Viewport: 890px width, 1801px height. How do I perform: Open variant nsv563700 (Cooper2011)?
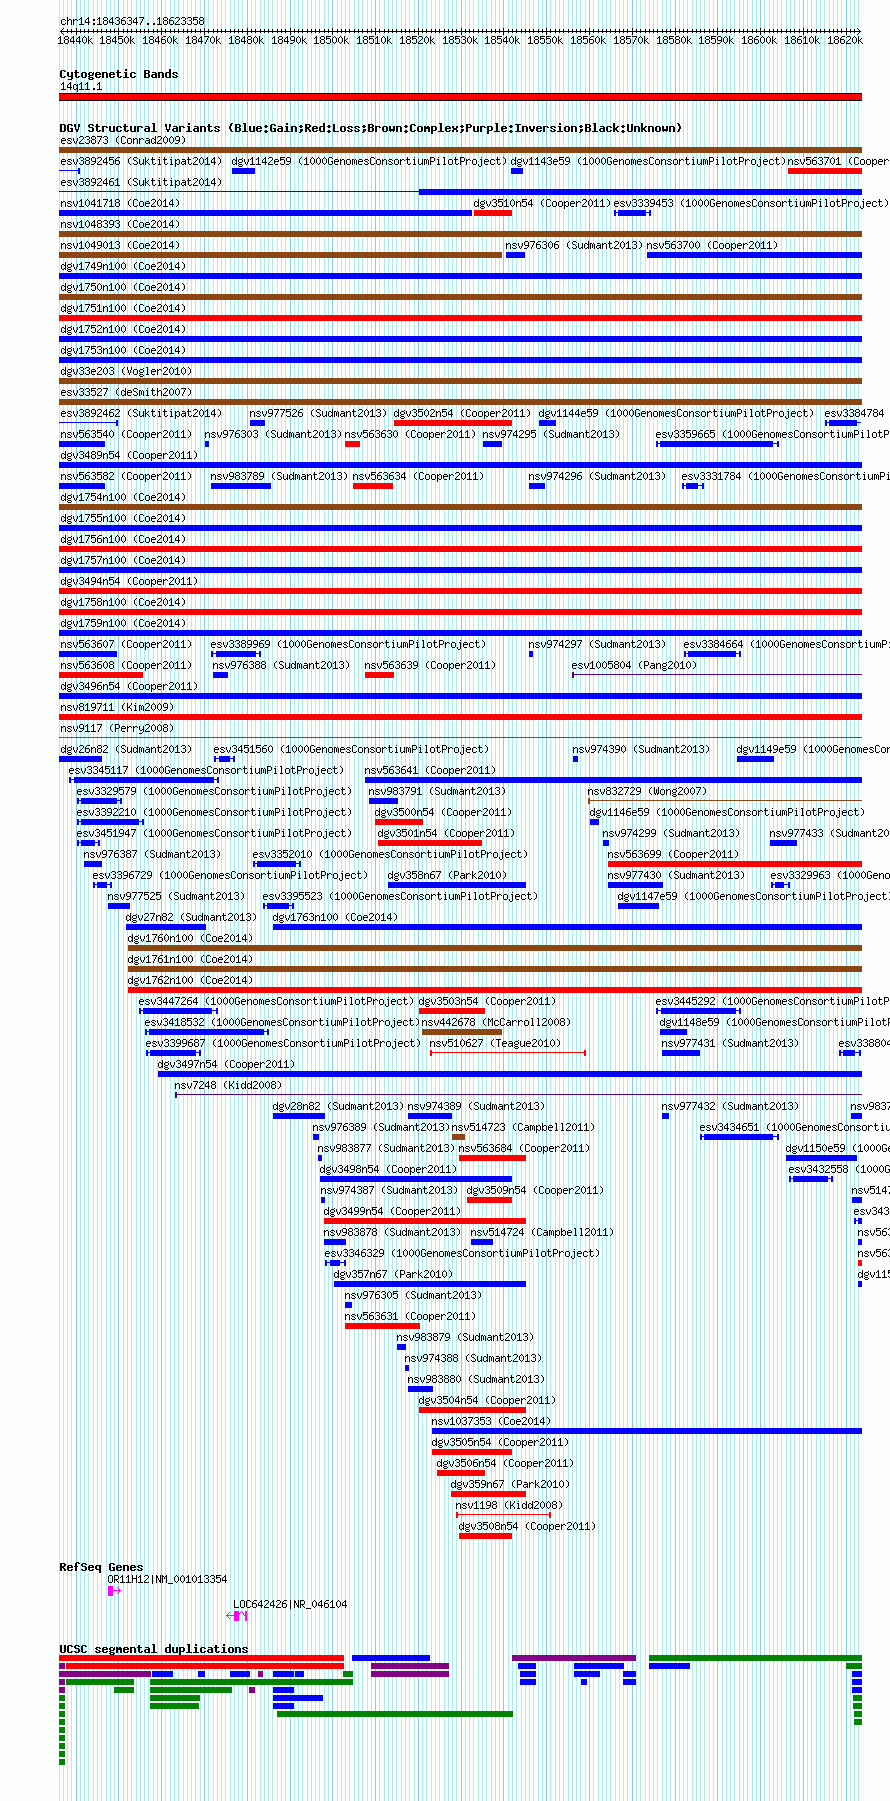point(712,245)
